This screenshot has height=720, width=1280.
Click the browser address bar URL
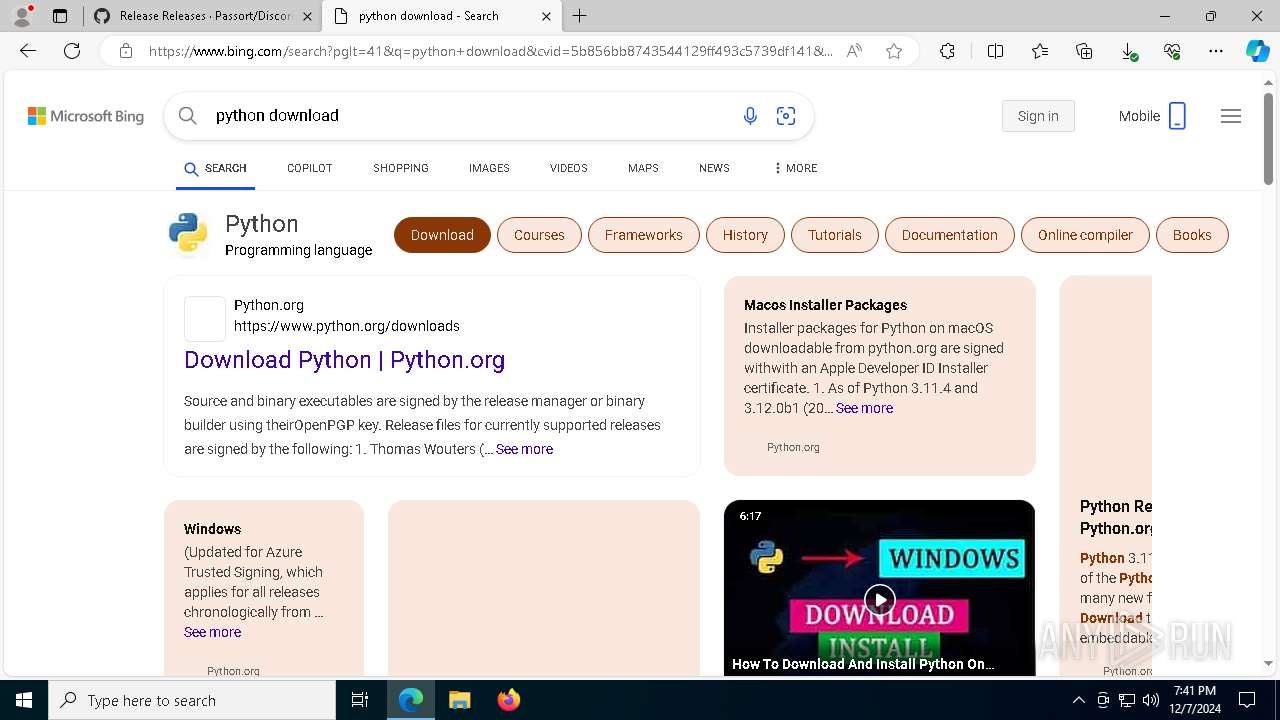point(490,51)
